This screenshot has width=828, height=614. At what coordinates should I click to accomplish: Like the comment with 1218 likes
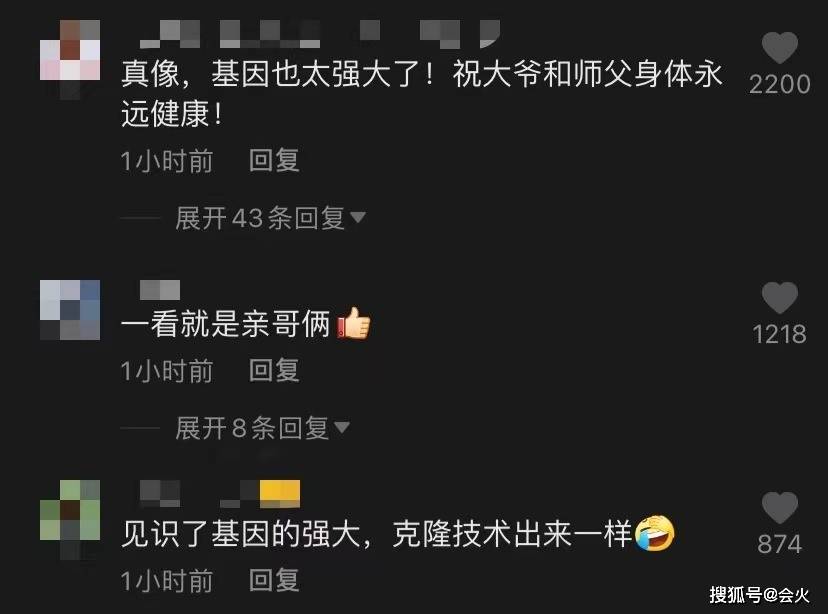779,298
